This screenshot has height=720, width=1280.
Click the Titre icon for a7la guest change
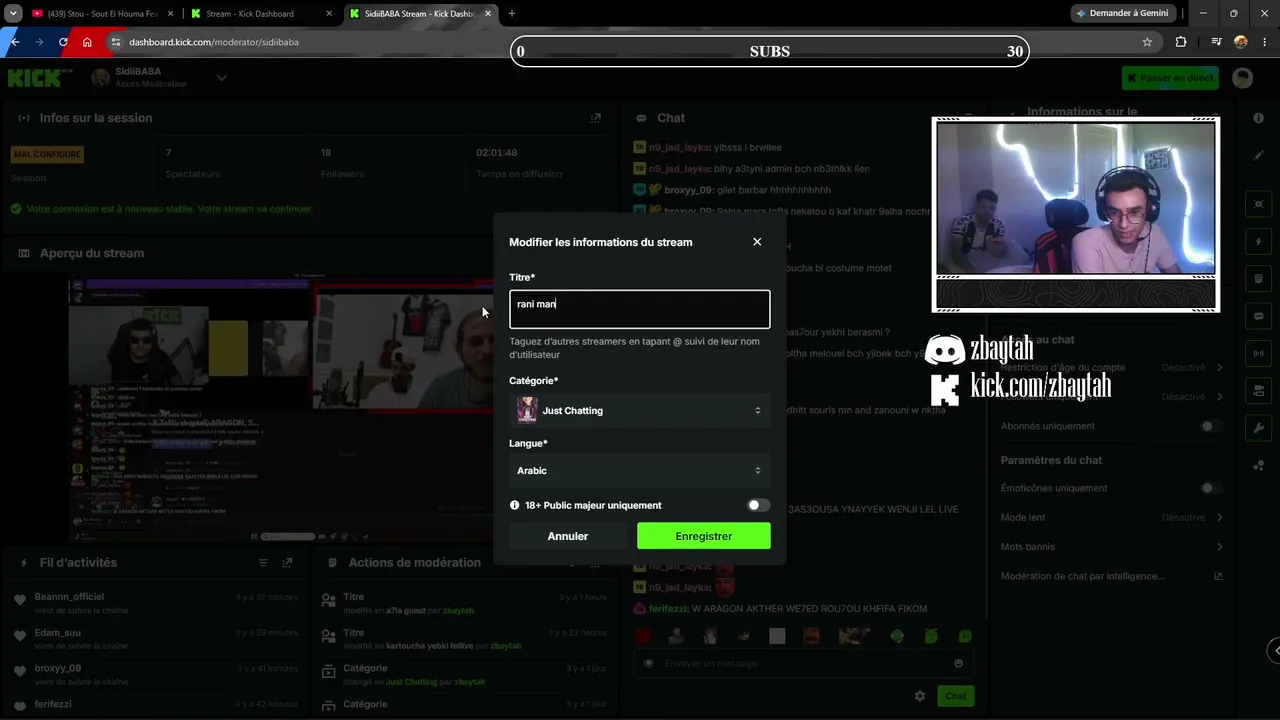[328, 601]
